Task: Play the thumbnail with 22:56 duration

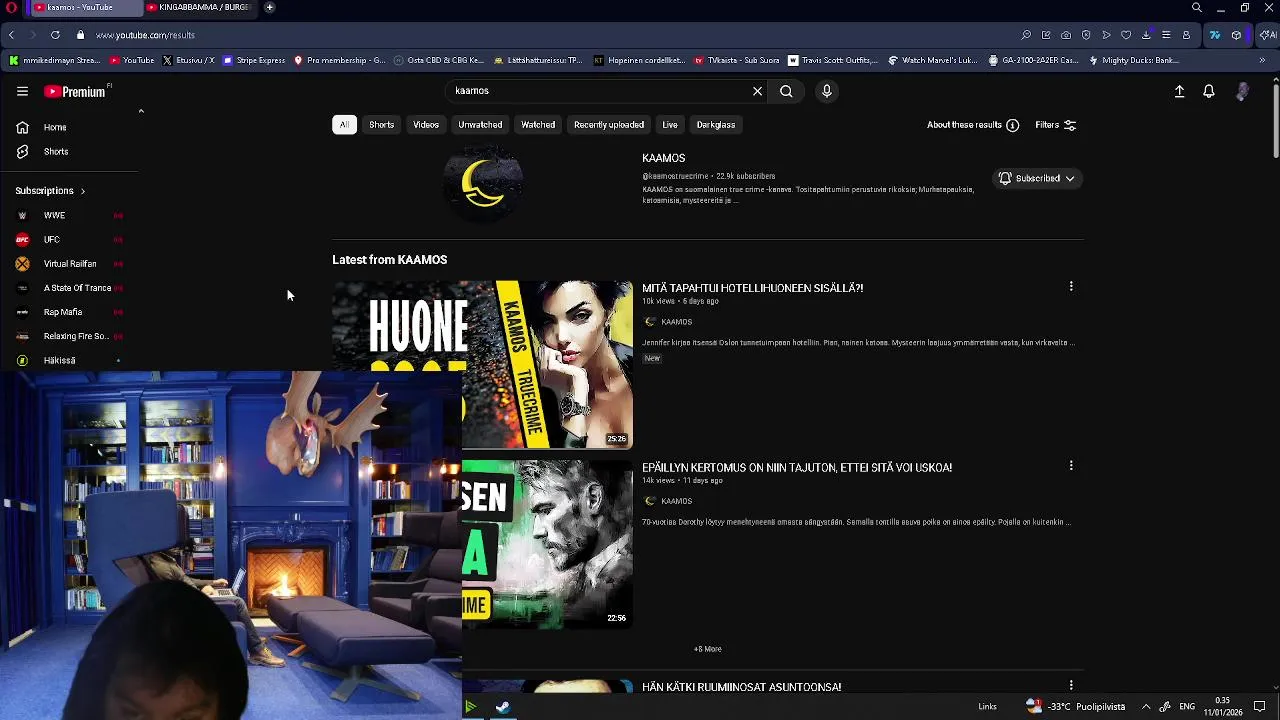Action: pyautogui.click(x=547, y=544)
